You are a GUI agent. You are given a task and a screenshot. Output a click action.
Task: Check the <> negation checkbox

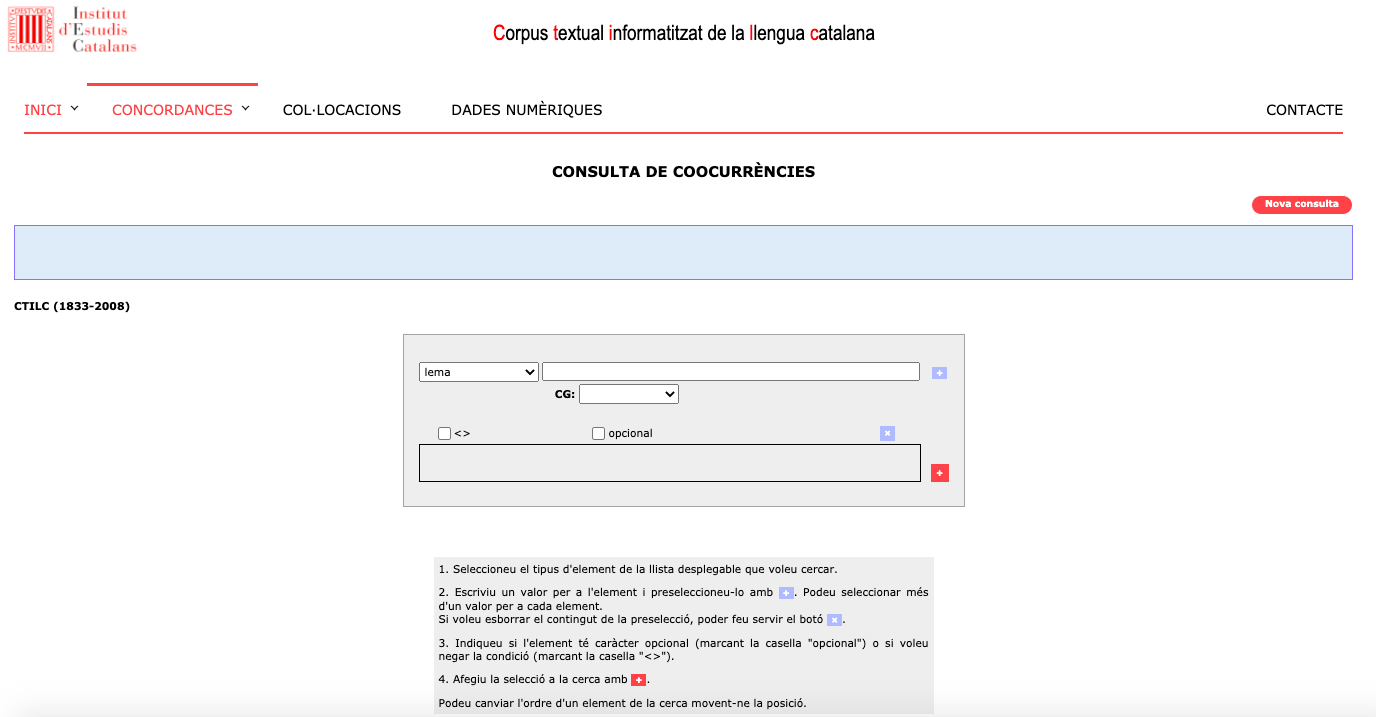pyautogui.click(x=444, y=432)
